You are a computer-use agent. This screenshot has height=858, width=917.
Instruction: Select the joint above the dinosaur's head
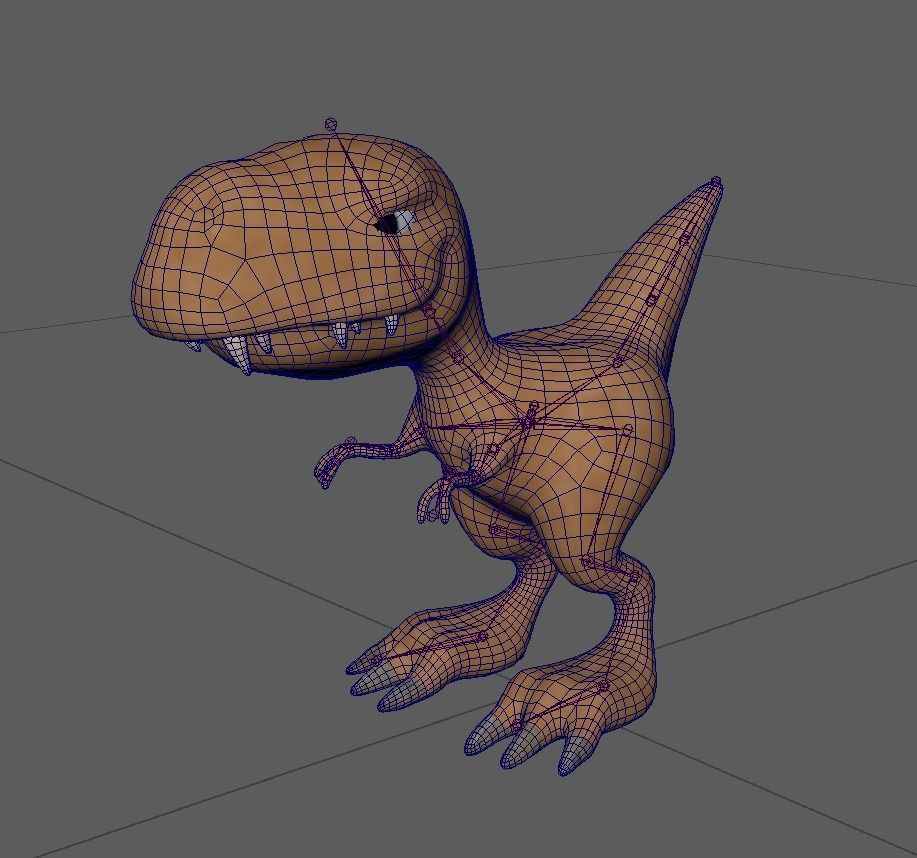coord(331,124)
